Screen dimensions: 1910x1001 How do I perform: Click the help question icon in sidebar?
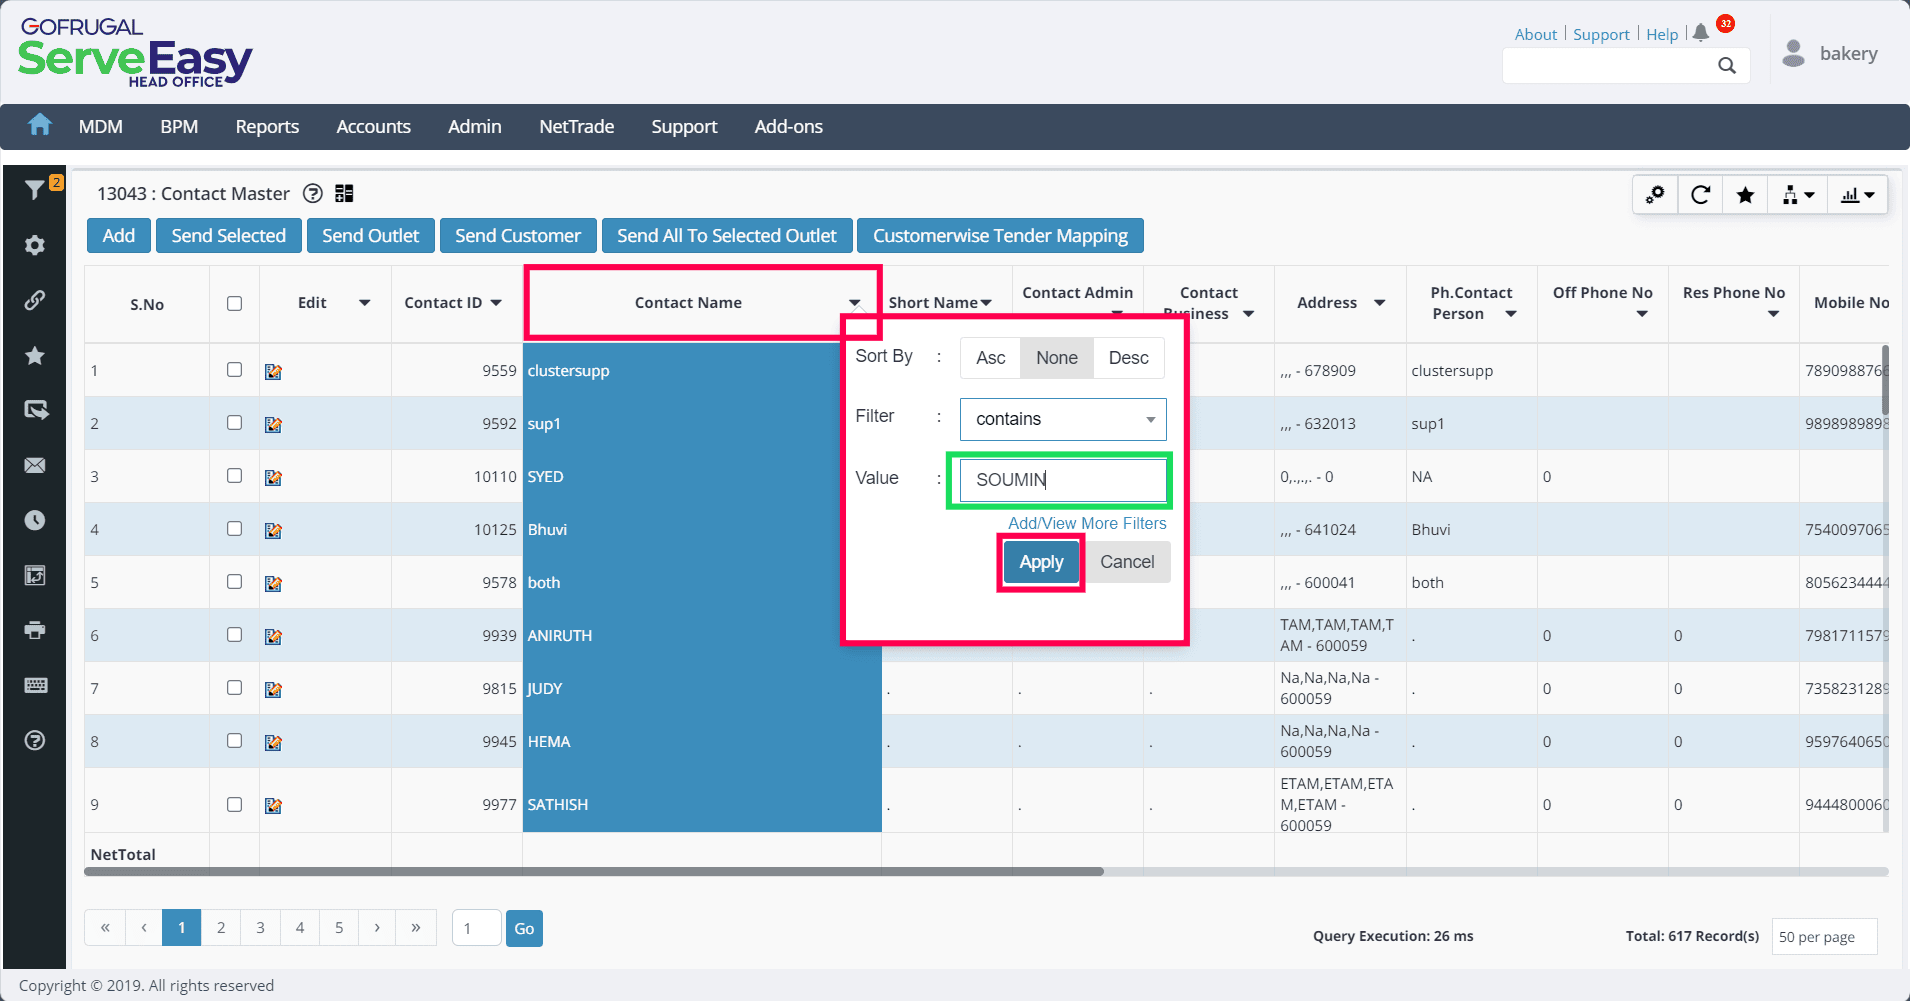(35, 740)
